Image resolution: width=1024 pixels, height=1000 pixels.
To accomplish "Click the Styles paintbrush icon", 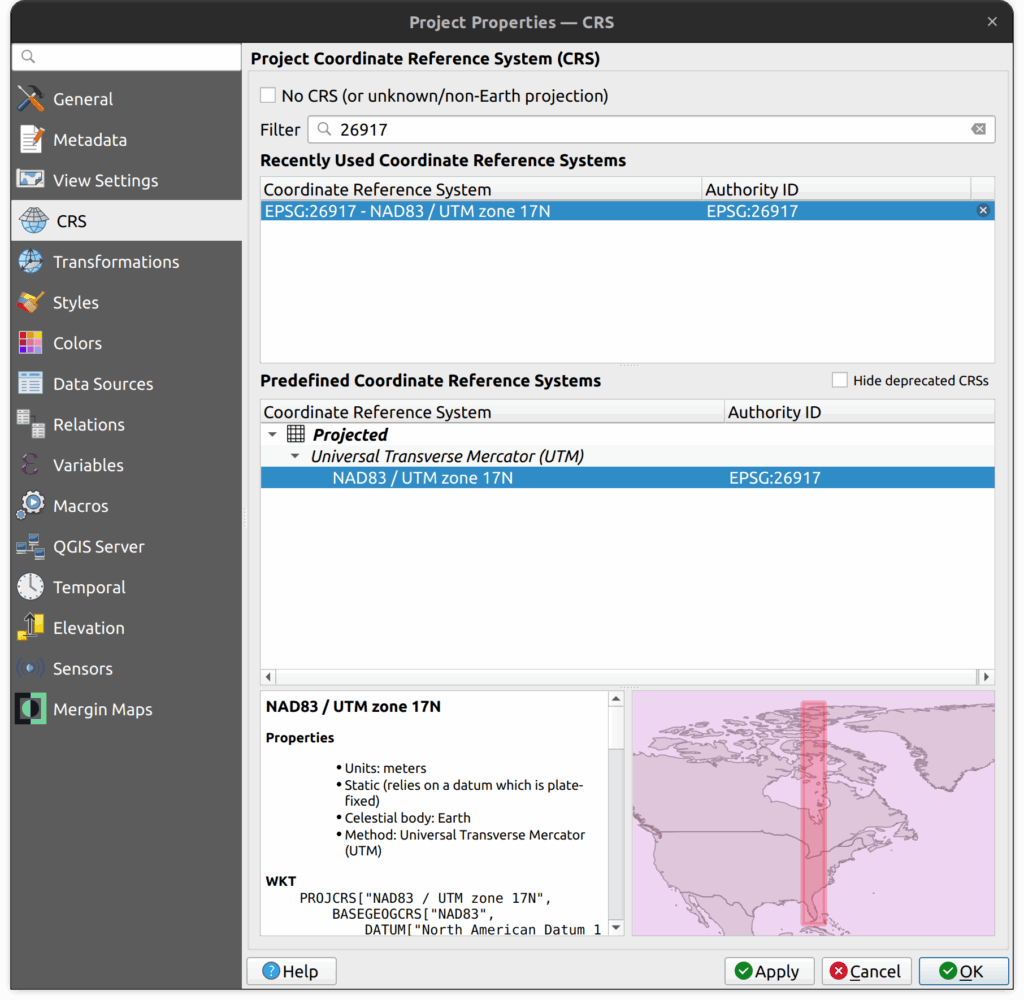I will pyautogui.click(x=31, y=302).
